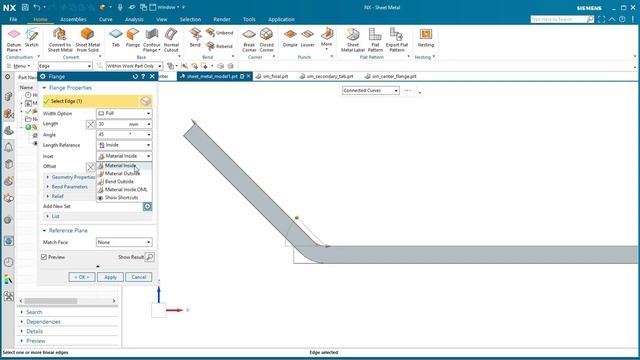Switch to the sm_final.prt tab
The width and height of the screenshot is (640, 360).
click(x=272, y=76)
